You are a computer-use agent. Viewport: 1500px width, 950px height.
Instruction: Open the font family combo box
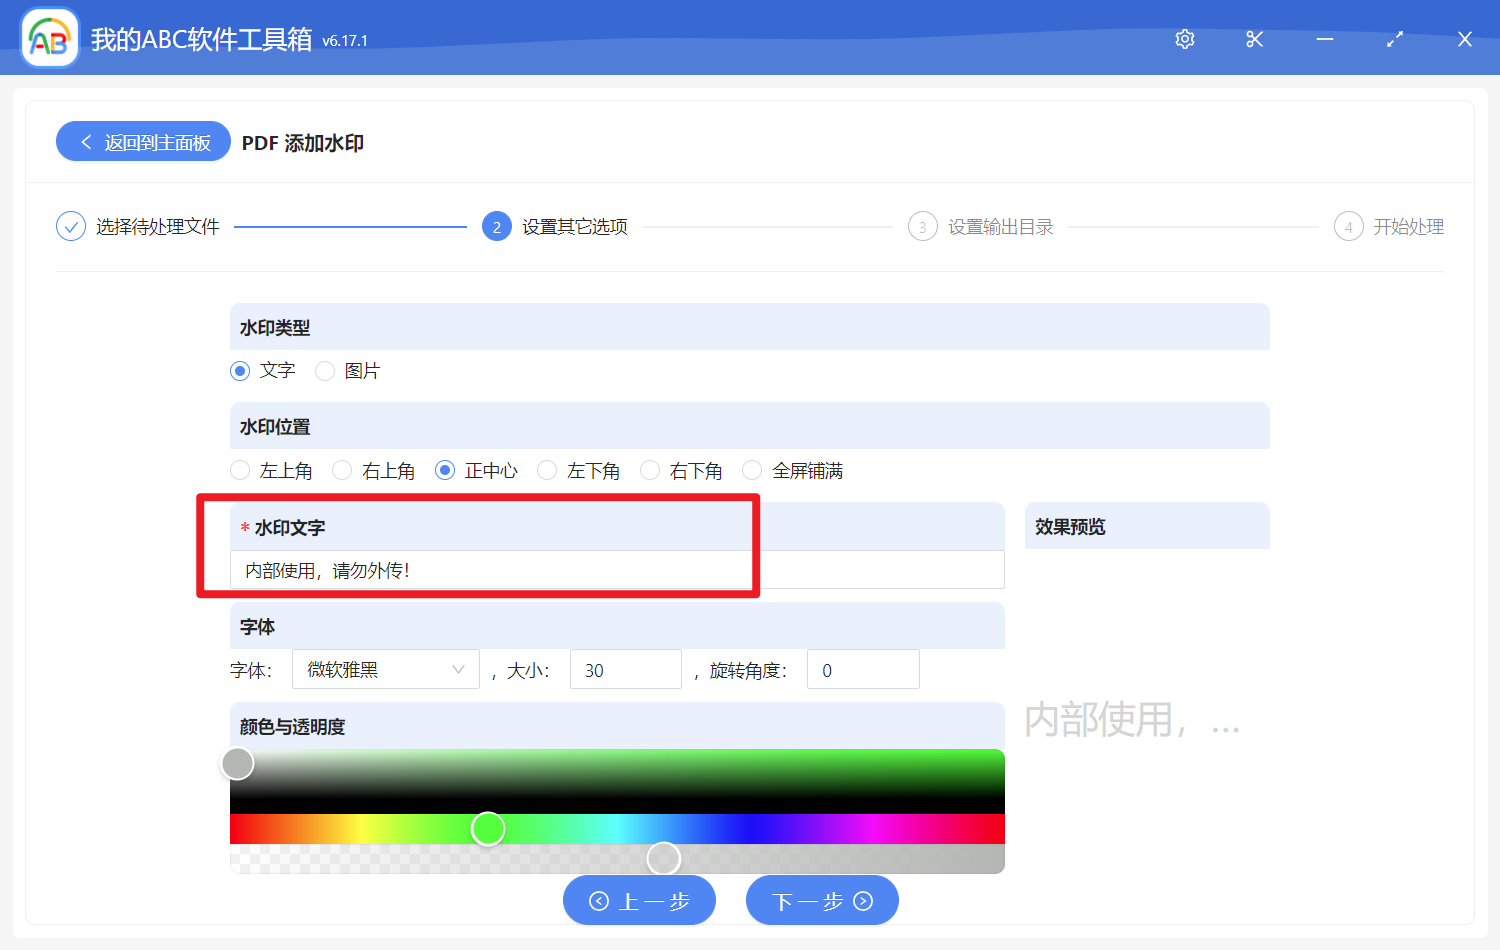[385, 669]
